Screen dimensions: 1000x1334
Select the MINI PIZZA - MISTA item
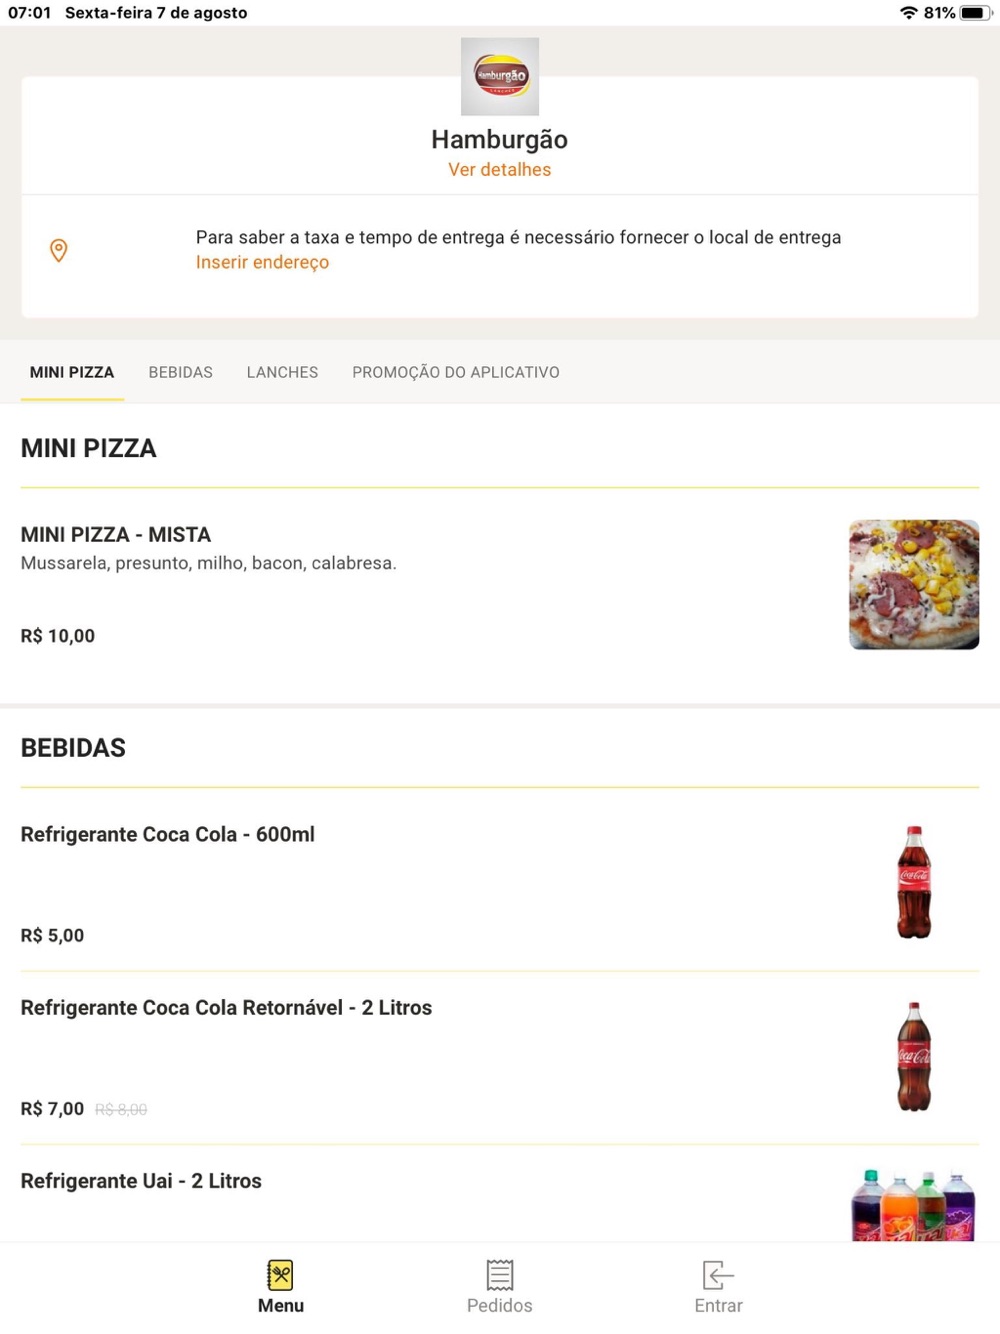click(x=116, y=535)
